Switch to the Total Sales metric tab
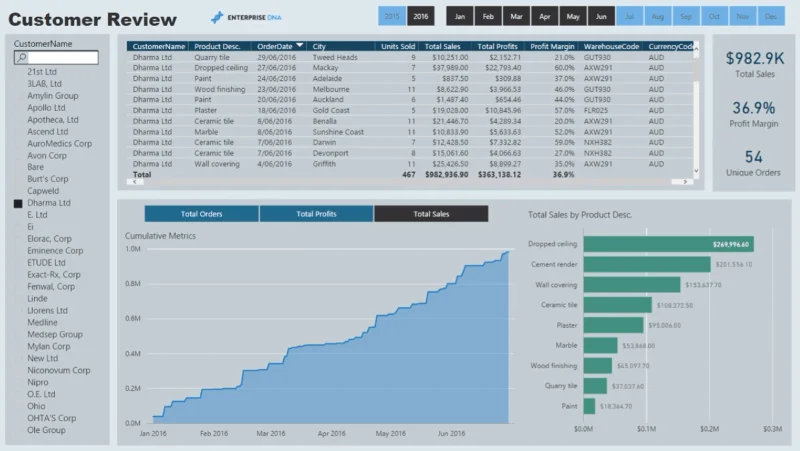 click(x=431, y=214)
